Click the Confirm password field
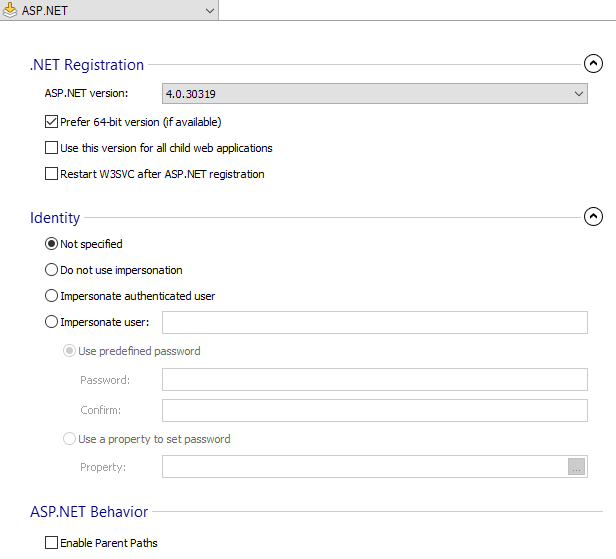Screen dimensions: 616x559 [375, 411]
